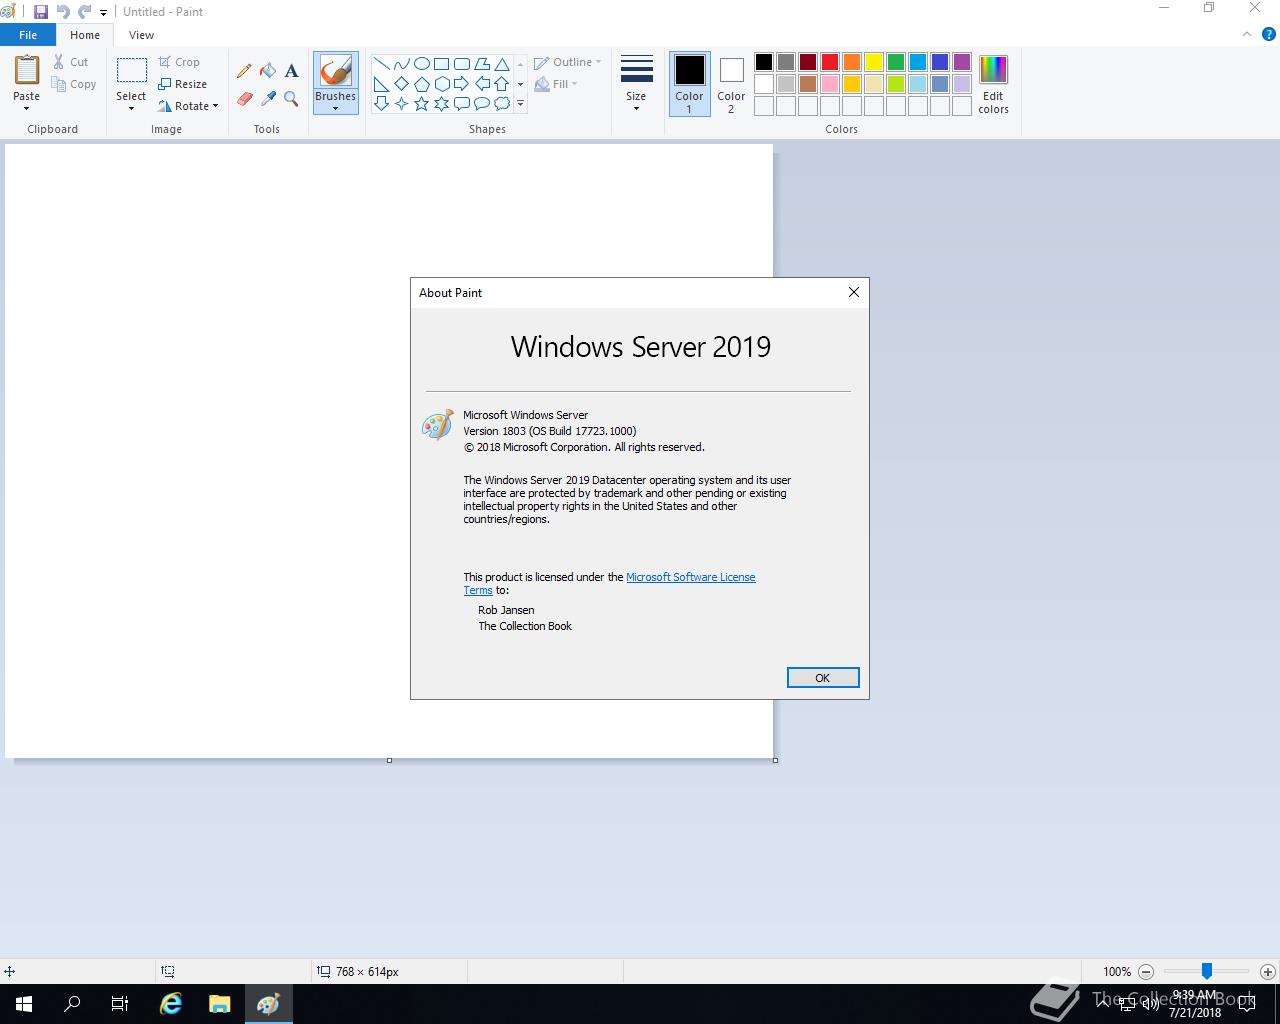This screenshot has width=1280, height=1024.
Task: Click the zoom slider handle
Action: point(1207,971)
